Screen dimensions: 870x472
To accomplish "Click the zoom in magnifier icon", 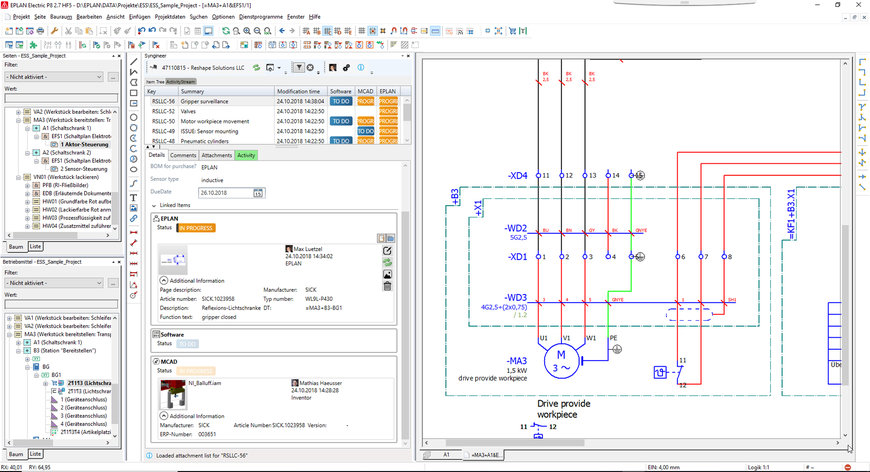I will click(x=247, y=31).
